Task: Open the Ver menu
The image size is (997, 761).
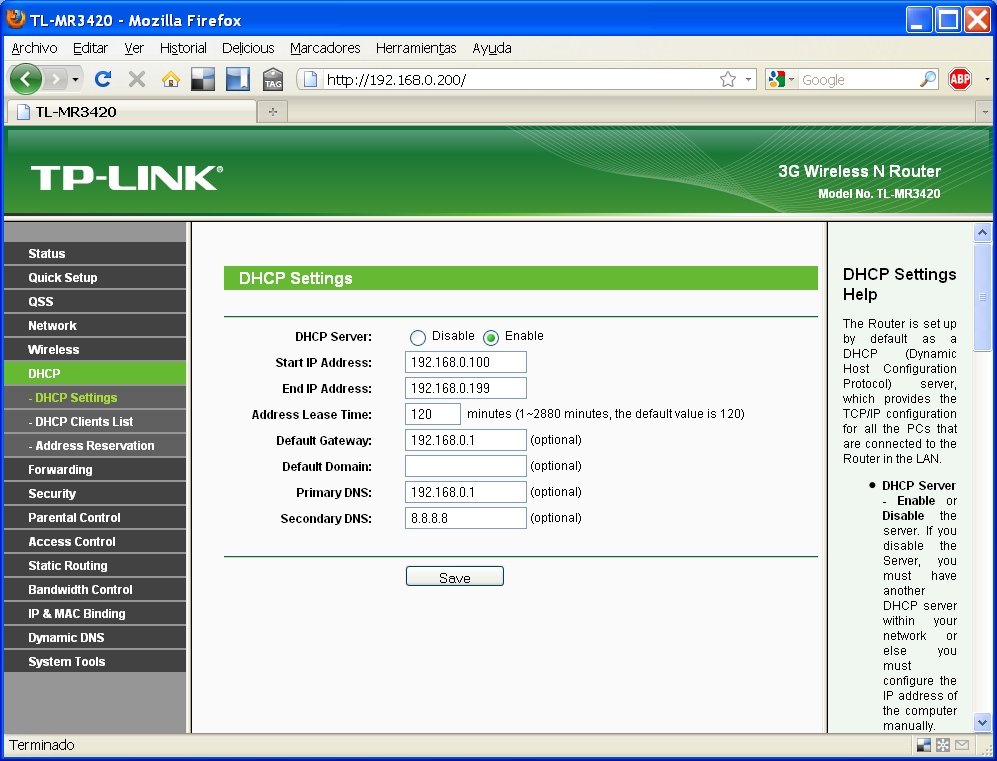Action: click(x=134, y=48)
